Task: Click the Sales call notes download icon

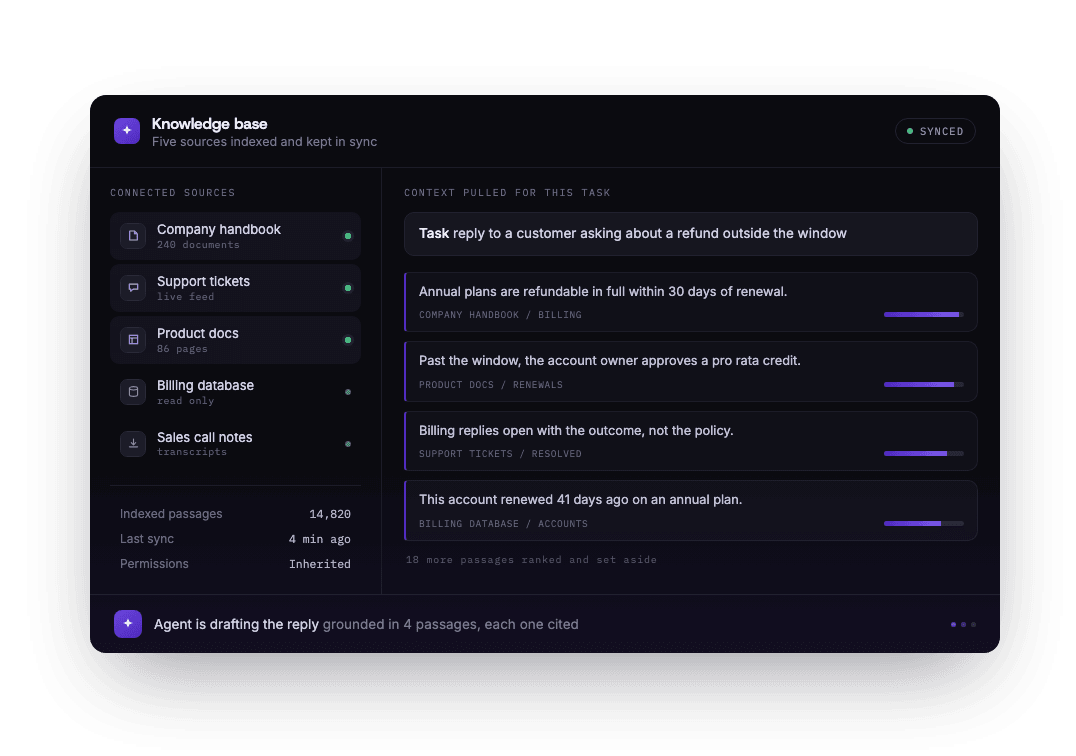Action: tap(133, 444)
